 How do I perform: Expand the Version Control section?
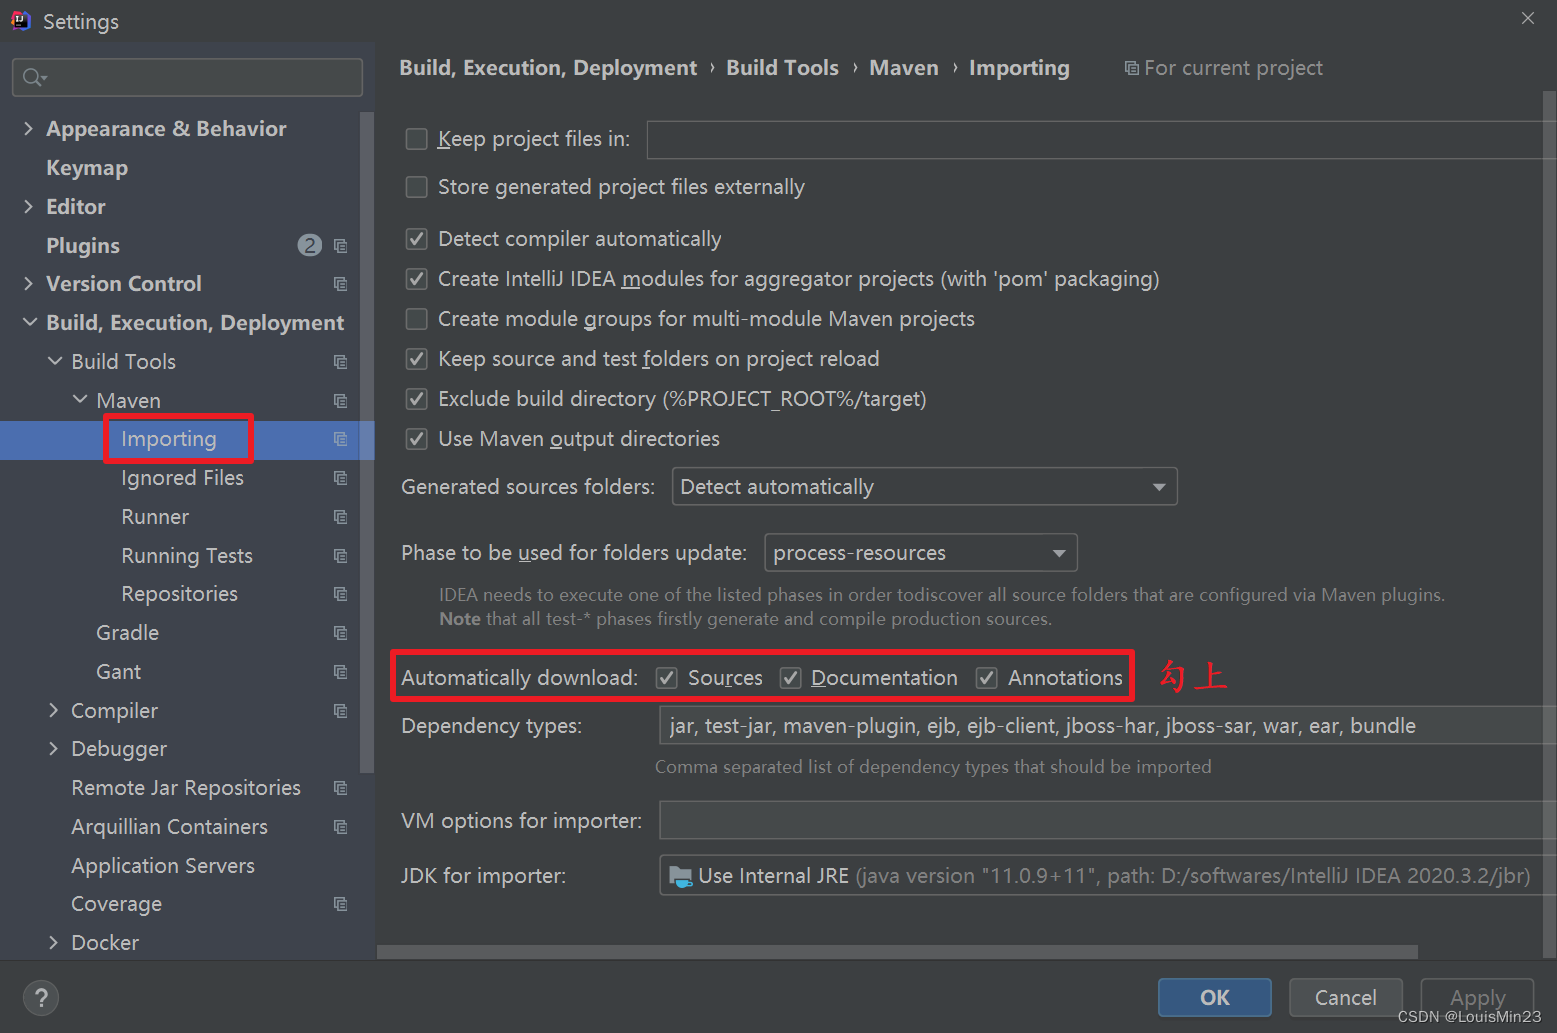coord(28,284)
